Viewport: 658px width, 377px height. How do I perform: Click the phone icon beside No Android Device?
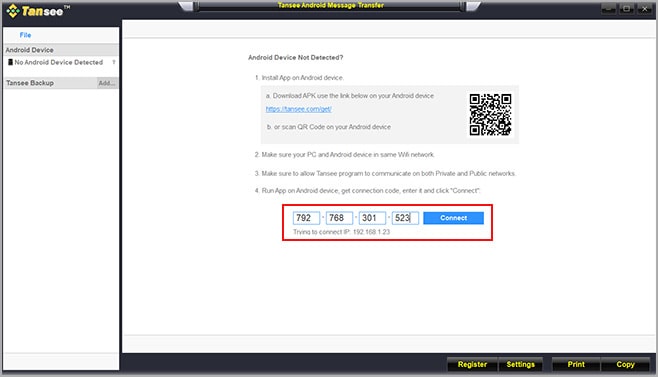point(10,62)
